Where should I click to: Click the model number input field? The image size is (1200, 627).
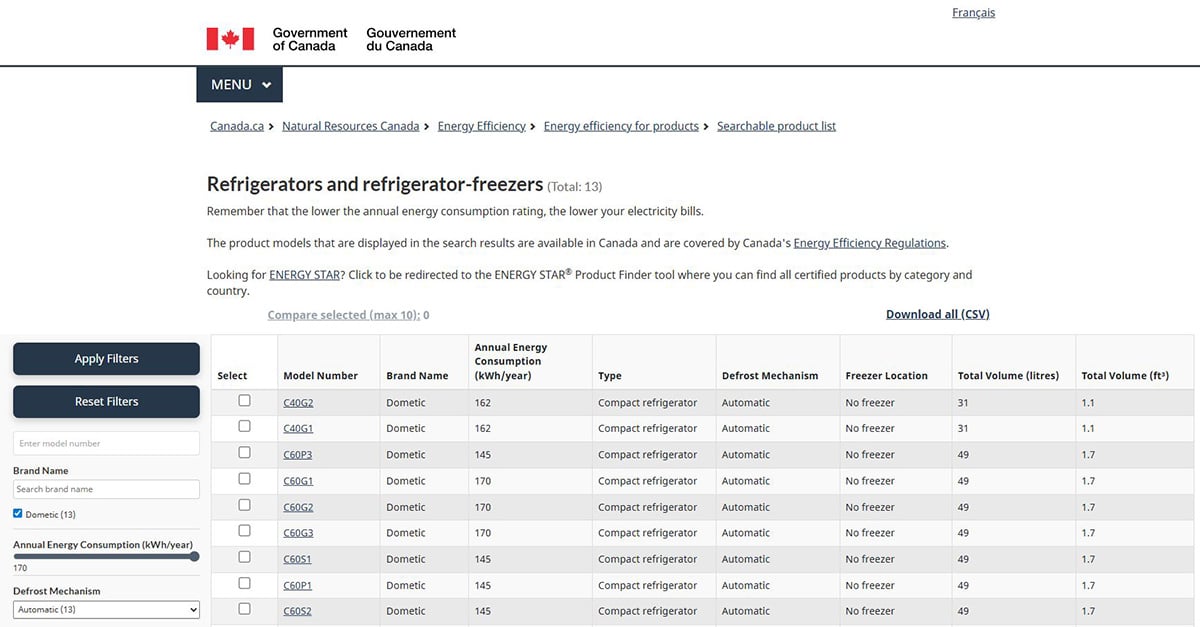(106, 443)
